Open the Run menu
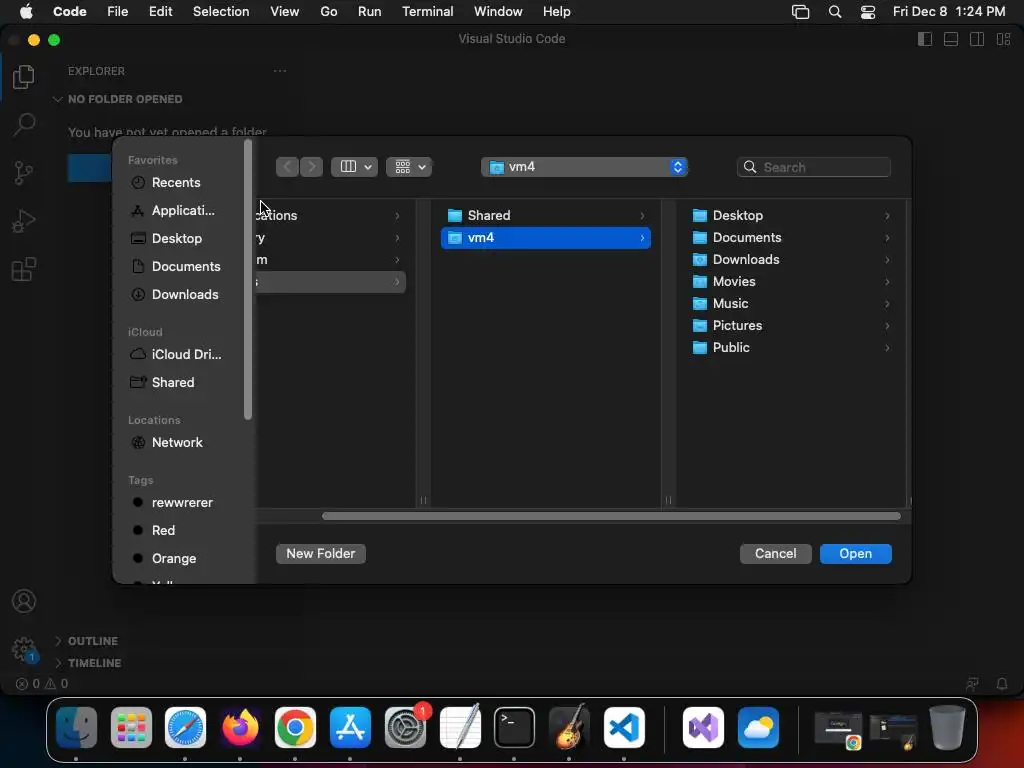Image resolution: width=1024 pixels, height=768 pixels. click(x=370, y=12)
